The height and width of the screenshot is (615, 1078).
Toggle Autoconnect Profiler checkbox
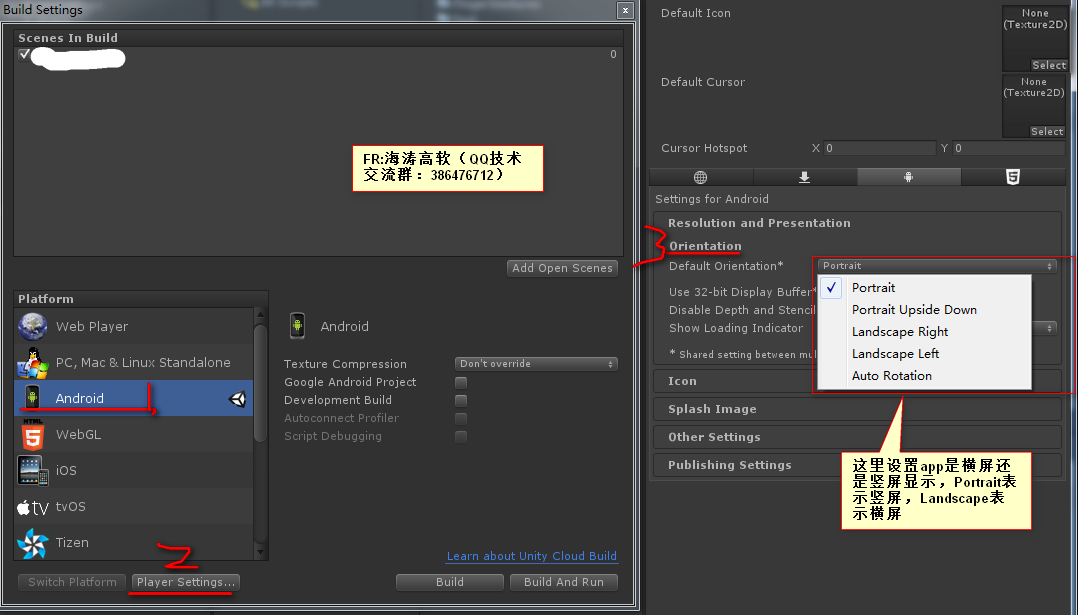coord(461,418)
